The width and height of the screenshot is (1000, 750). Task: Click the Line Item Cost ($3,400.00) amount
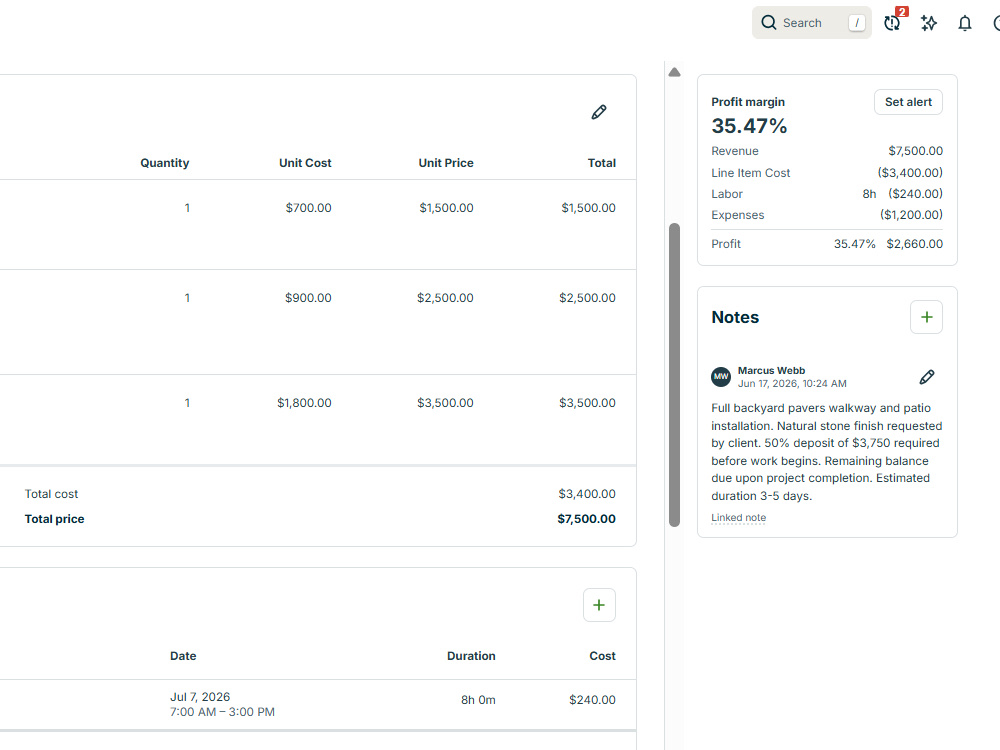click(910, 173)
